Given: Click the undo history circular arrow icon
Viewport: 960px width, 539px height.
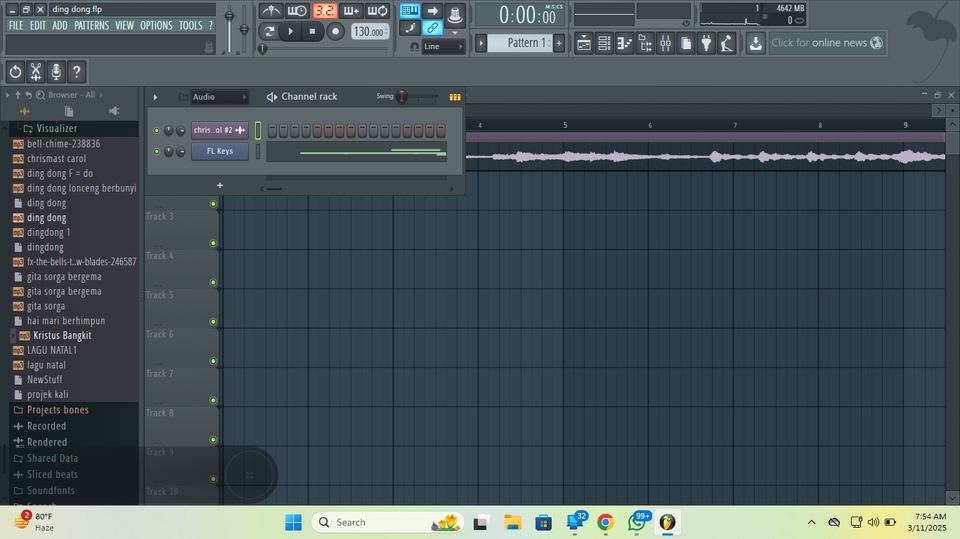Looking at the screenshot, I should [15, 72].
